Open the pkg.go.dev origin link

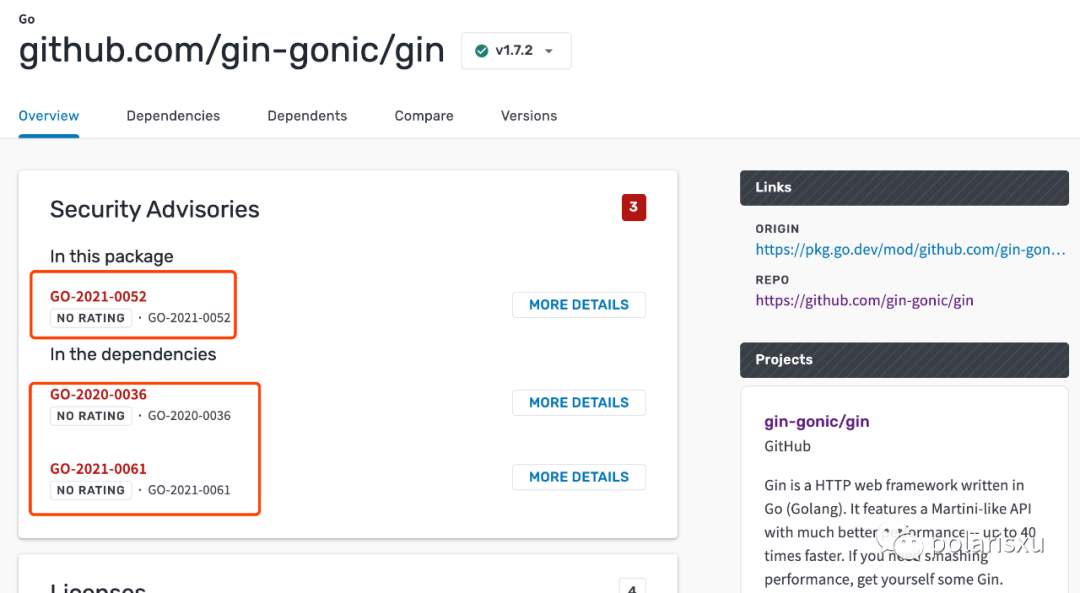click(910, 250)
